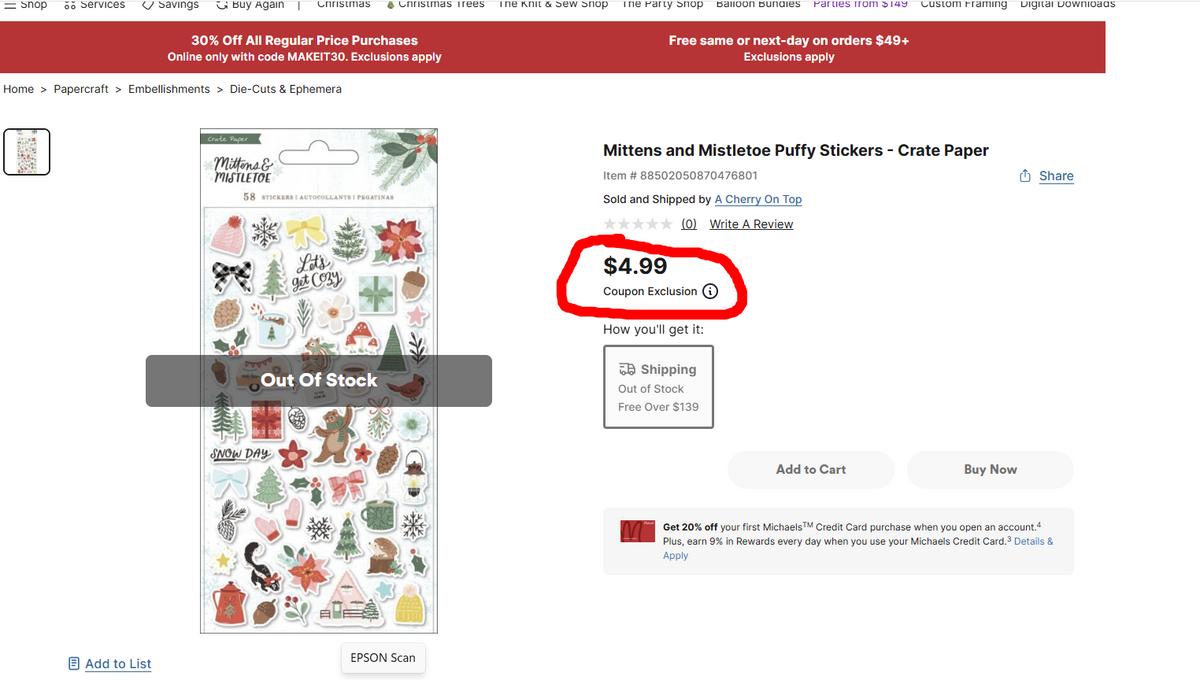This screenshot has width=1200, height=680.
Task: Select the first rating star
Action: point(609,224)
